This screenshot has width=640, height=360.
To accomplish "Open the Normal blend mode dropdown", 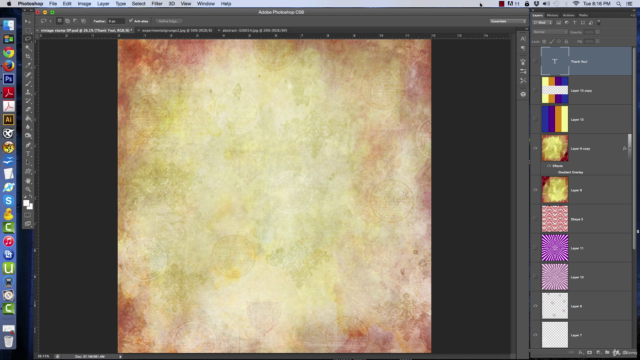I will point(550,32).
